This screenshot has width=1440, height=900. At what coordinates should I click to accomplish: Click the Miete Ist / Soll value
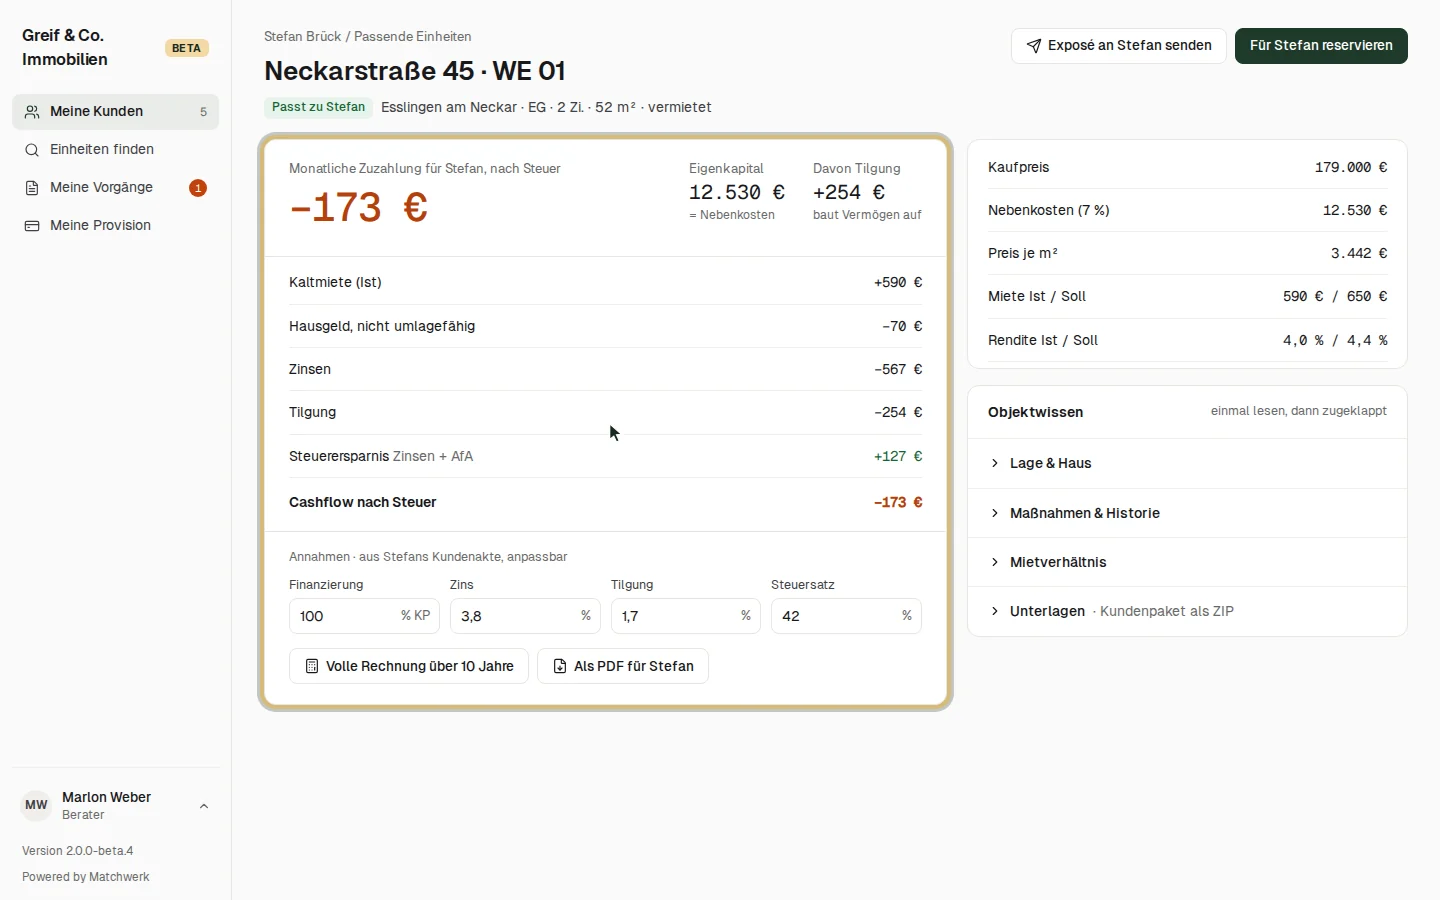[1335, 296]
